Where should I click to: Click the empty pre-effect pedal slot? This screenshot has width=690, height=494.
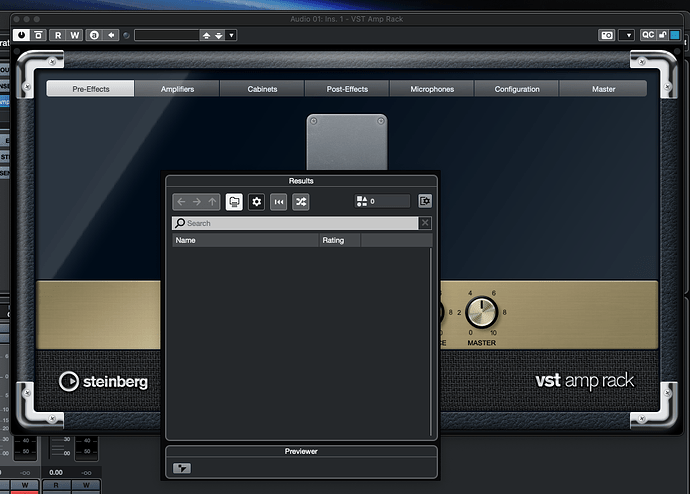[x=347, y=143]
